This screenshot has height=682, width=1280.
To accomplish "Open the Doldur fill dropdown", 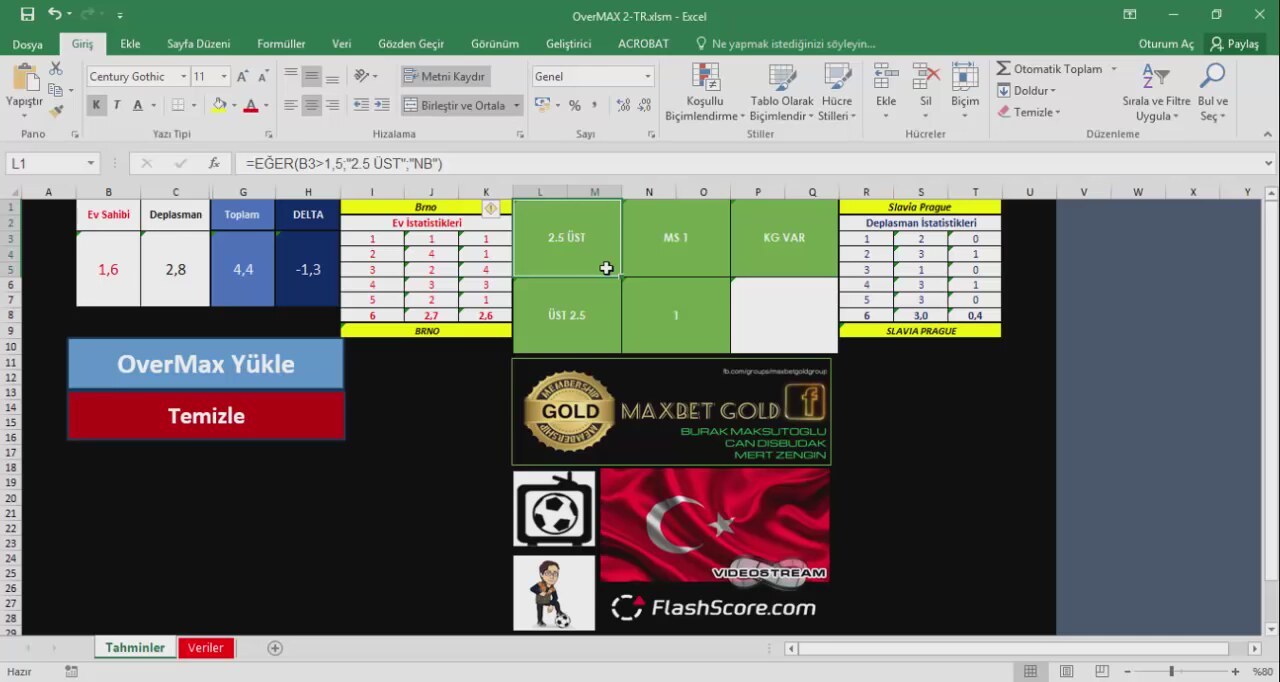I will pos(1027,91).
